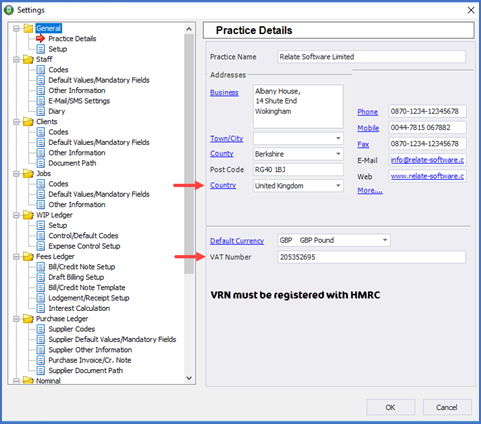Click the Cancel button

click(x=447, y=407)
